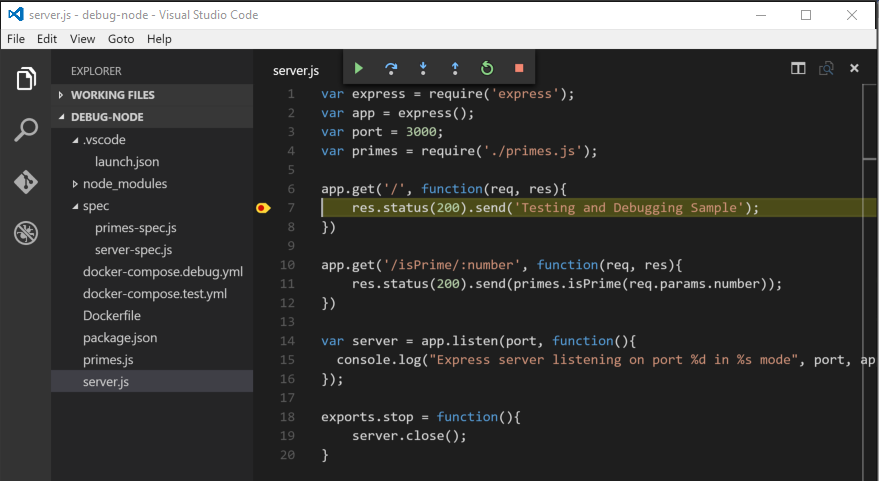
Task: Restart the debug session
Action: pyautogui.click(x=487, y=68)
